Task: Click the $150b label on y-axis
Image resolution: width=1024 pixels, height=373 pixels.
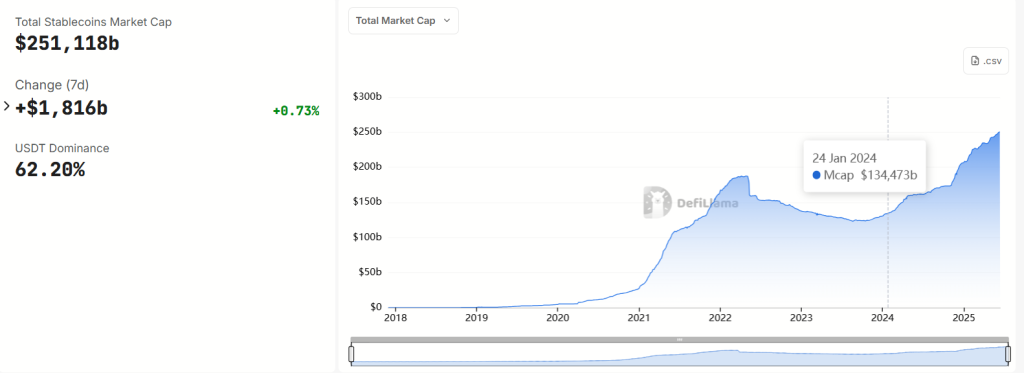Action: coord(367,202)
